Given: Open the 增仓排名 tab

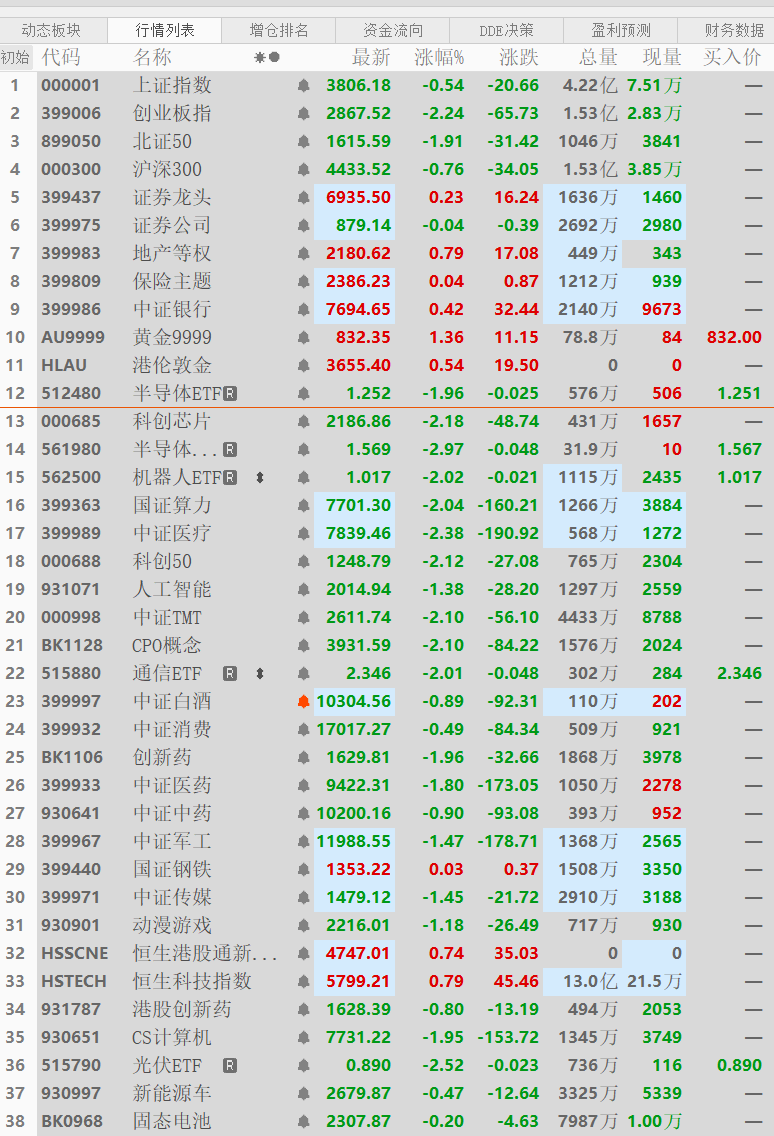Looking at the screenshot, I should pos(279,30).
